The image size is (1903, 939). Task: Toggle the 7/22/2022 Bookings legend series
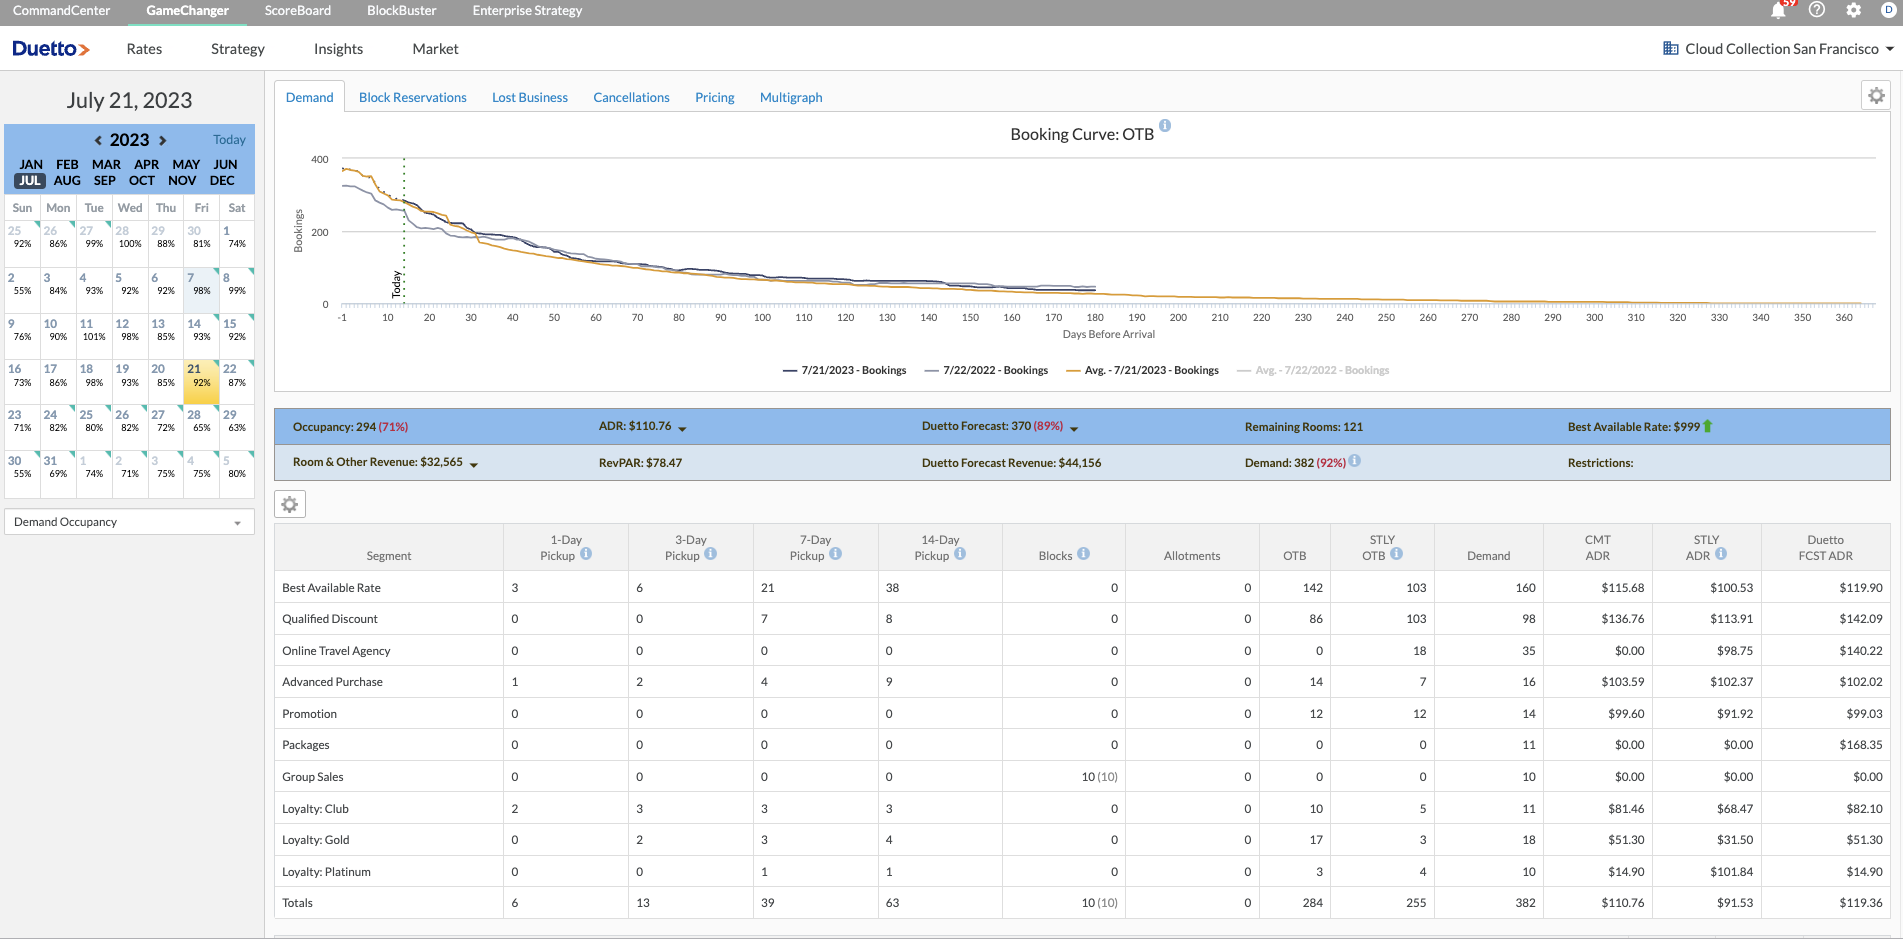point(995,370)
